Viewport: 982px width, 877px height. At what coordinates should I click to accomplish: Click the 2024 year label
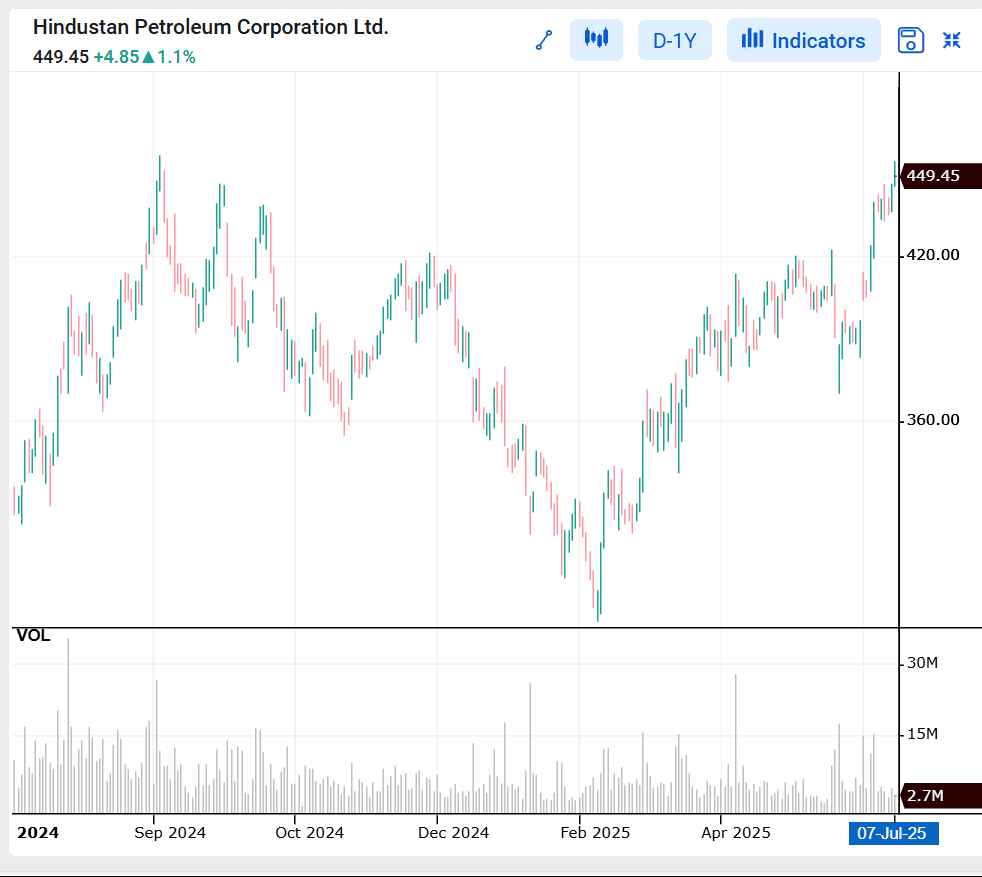point(38,833)
